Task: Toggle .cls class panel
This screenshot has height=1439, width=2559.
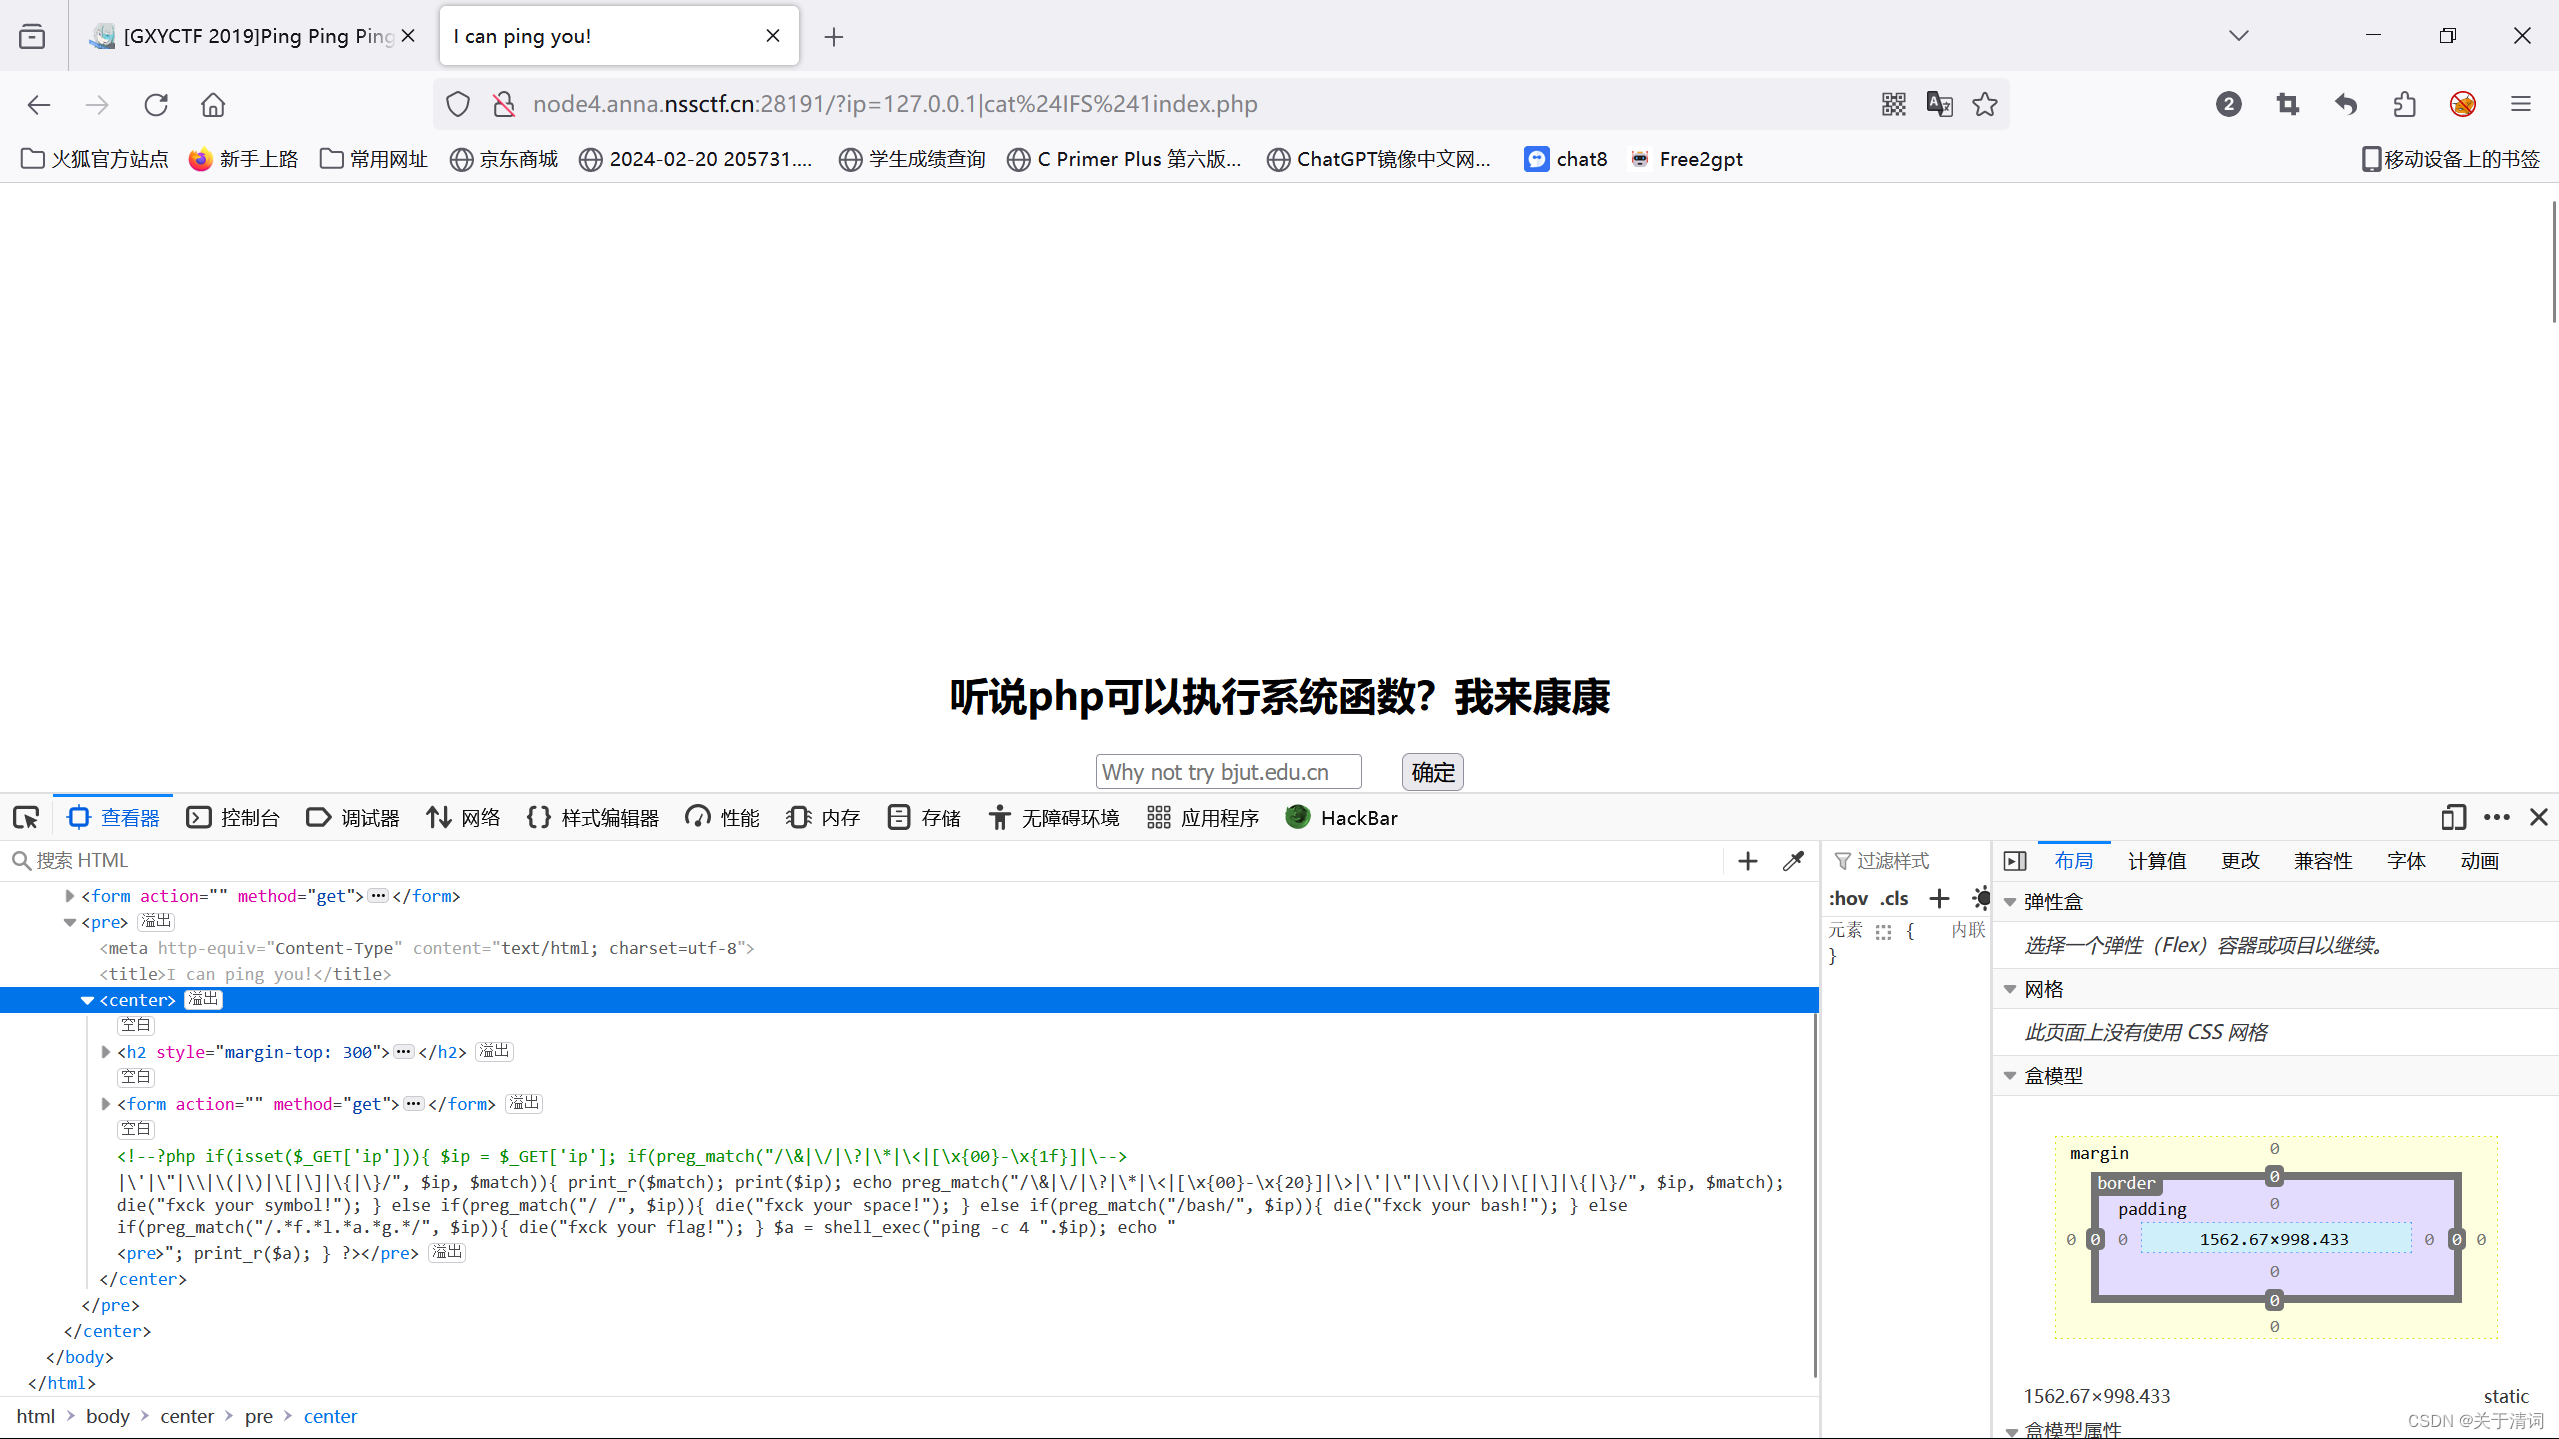Action: pyautogui.click(x=1894, y=898)
